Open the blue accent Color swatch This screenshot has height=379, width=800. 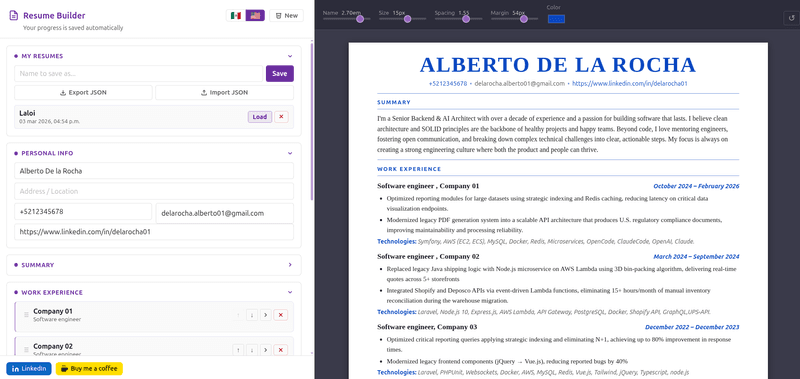(556, 19)
